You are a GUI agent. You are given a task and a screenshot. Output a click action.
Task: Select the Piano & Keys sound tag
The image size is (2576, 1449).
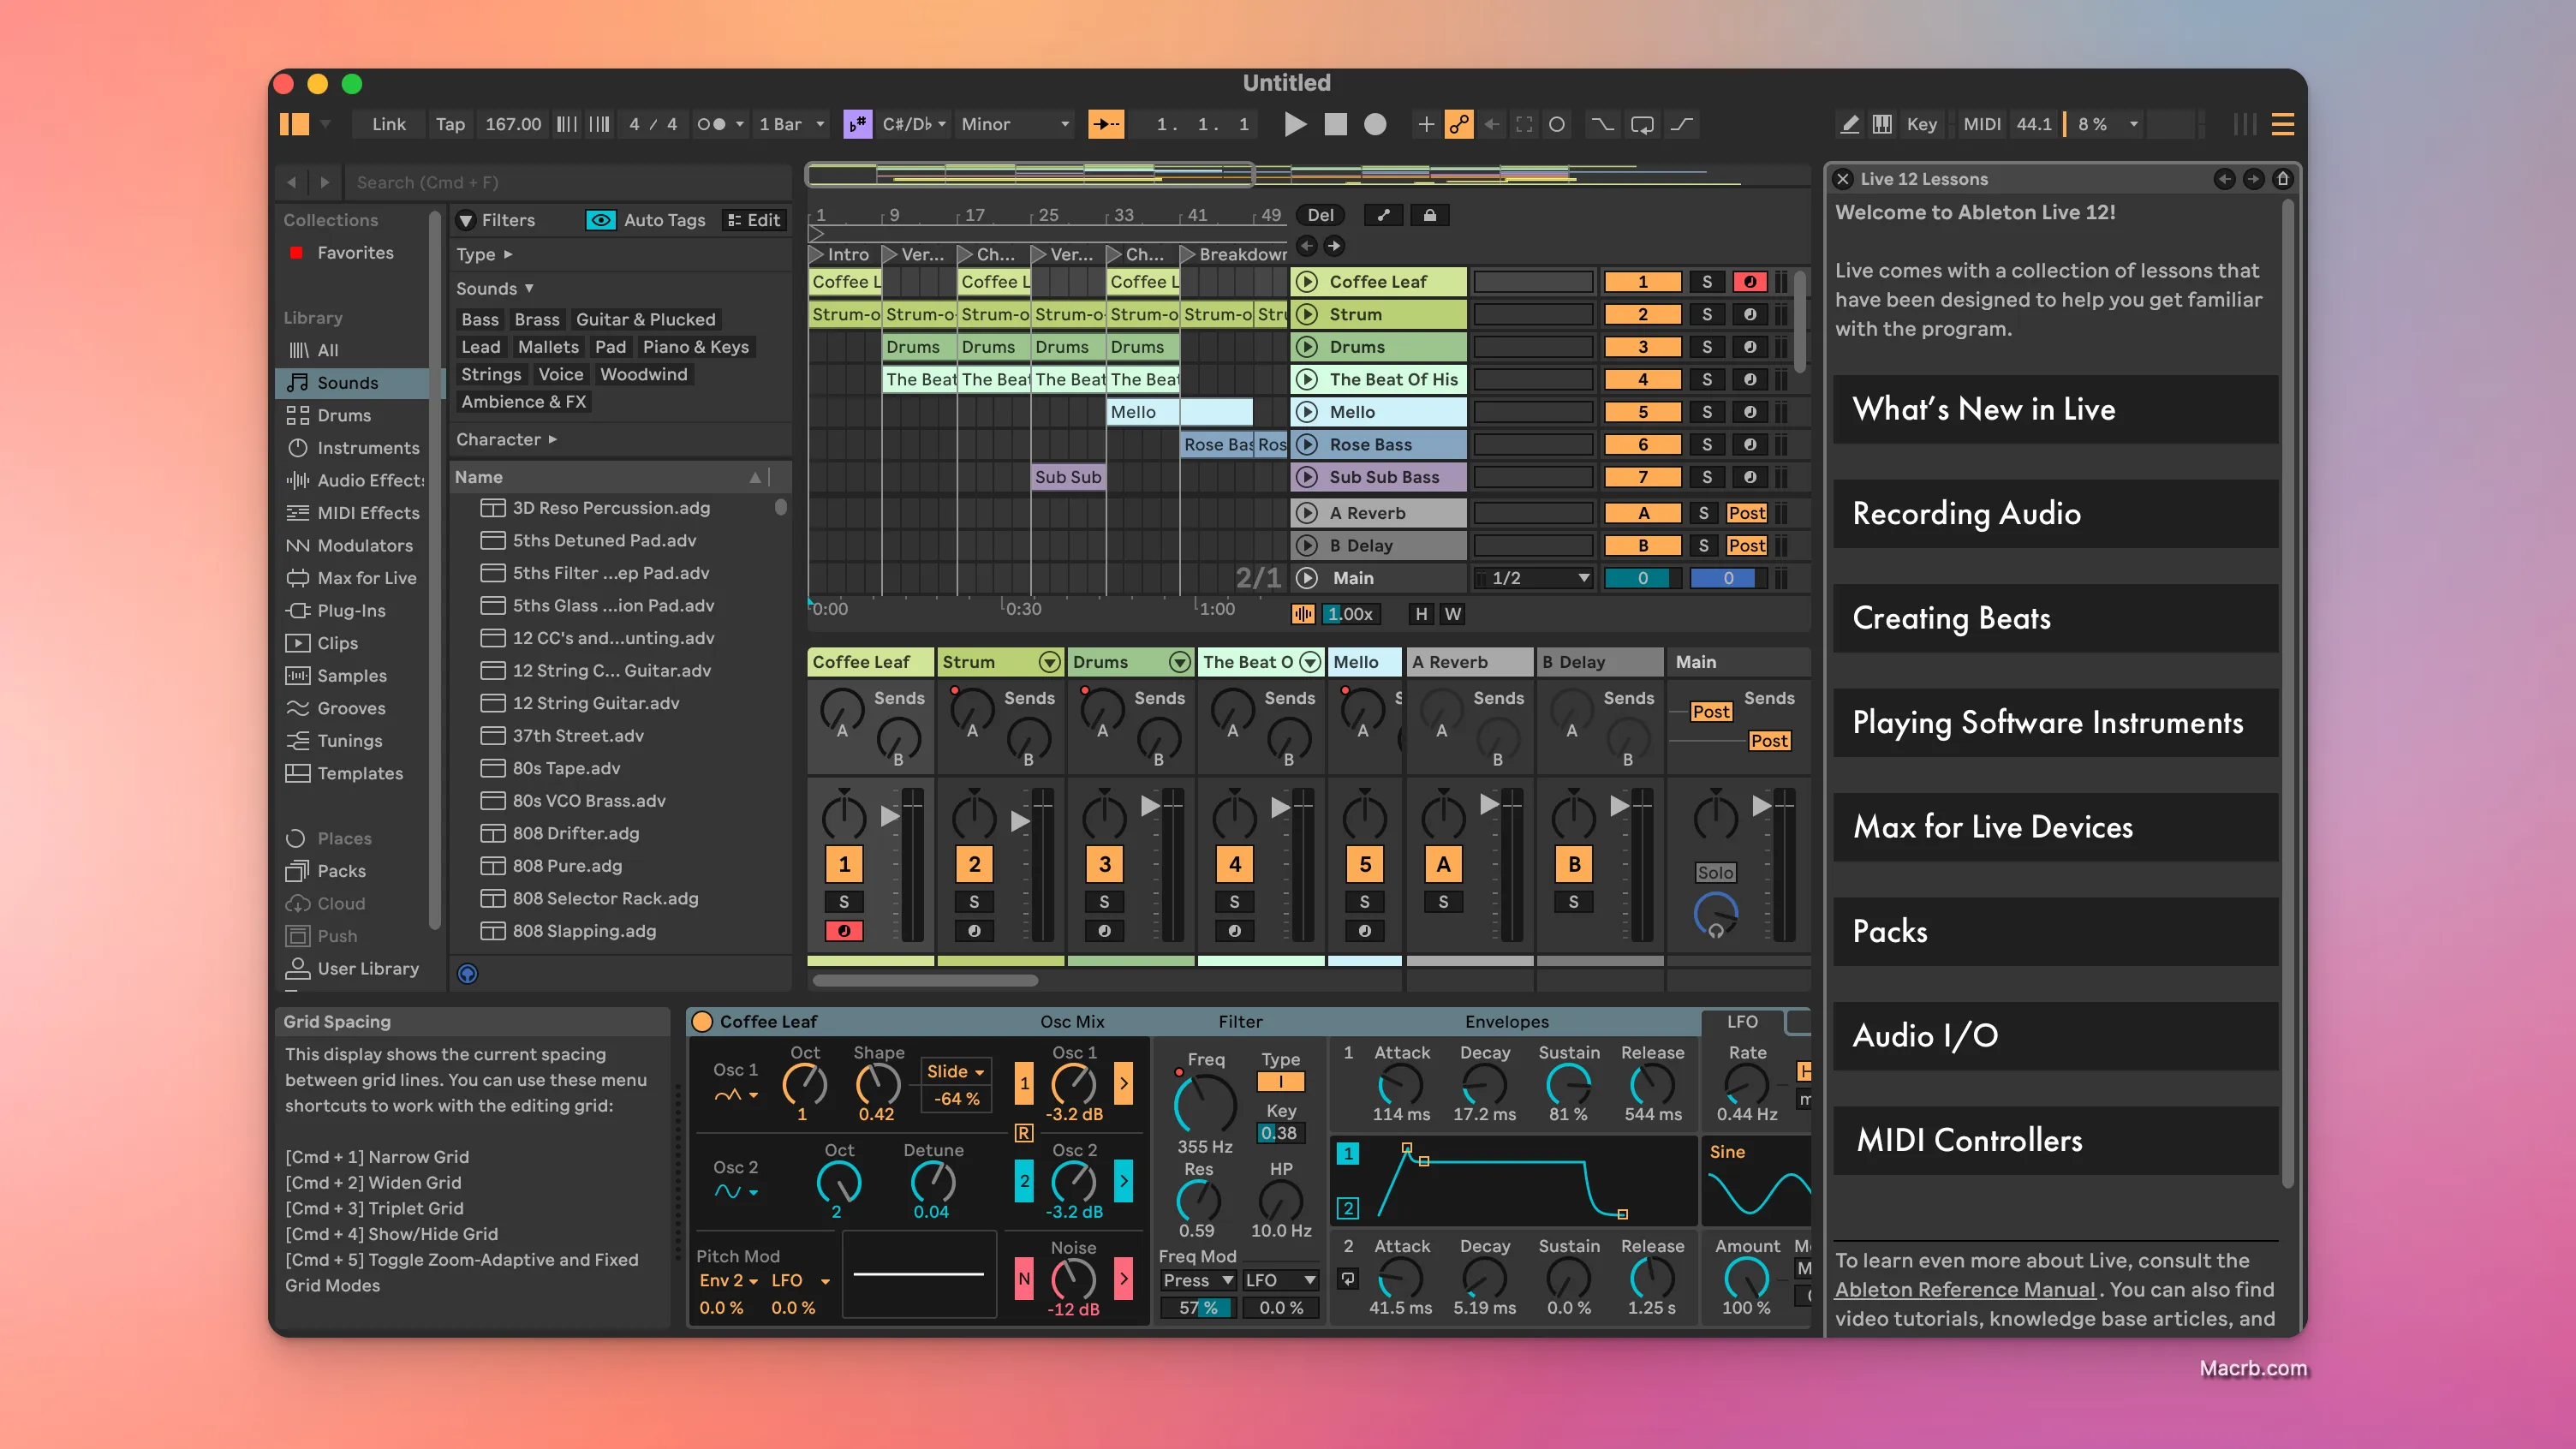[x=695, y=347]
